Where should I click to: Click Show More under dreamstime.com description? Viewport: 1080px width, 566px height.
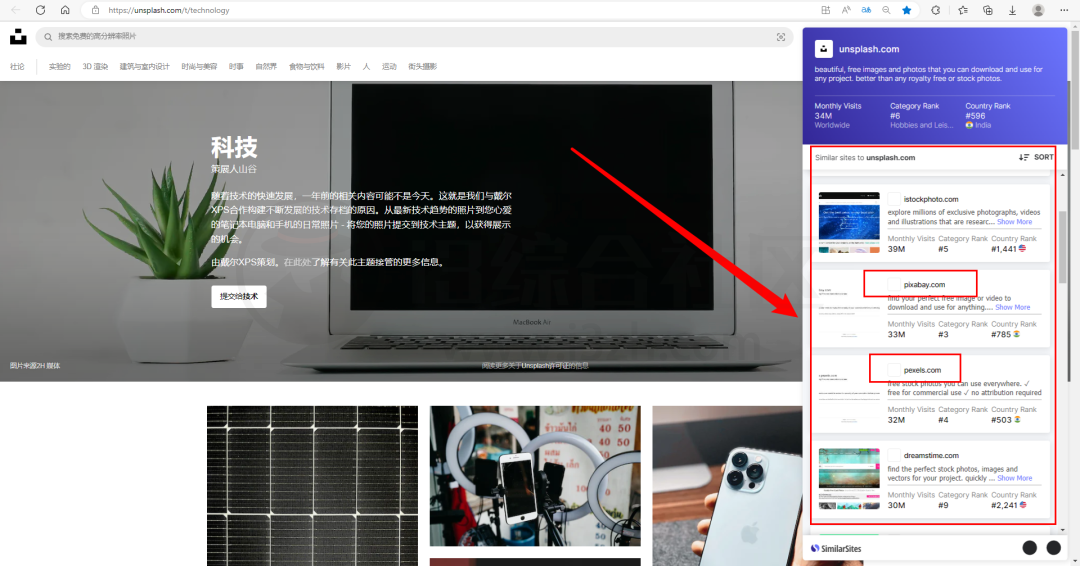pos(1015,478)
